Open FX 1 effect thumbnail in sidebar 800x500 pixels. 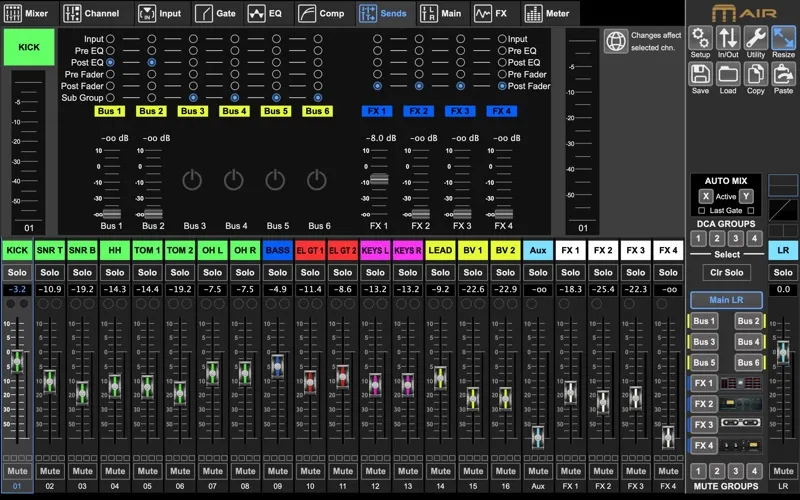click(740, 383)
